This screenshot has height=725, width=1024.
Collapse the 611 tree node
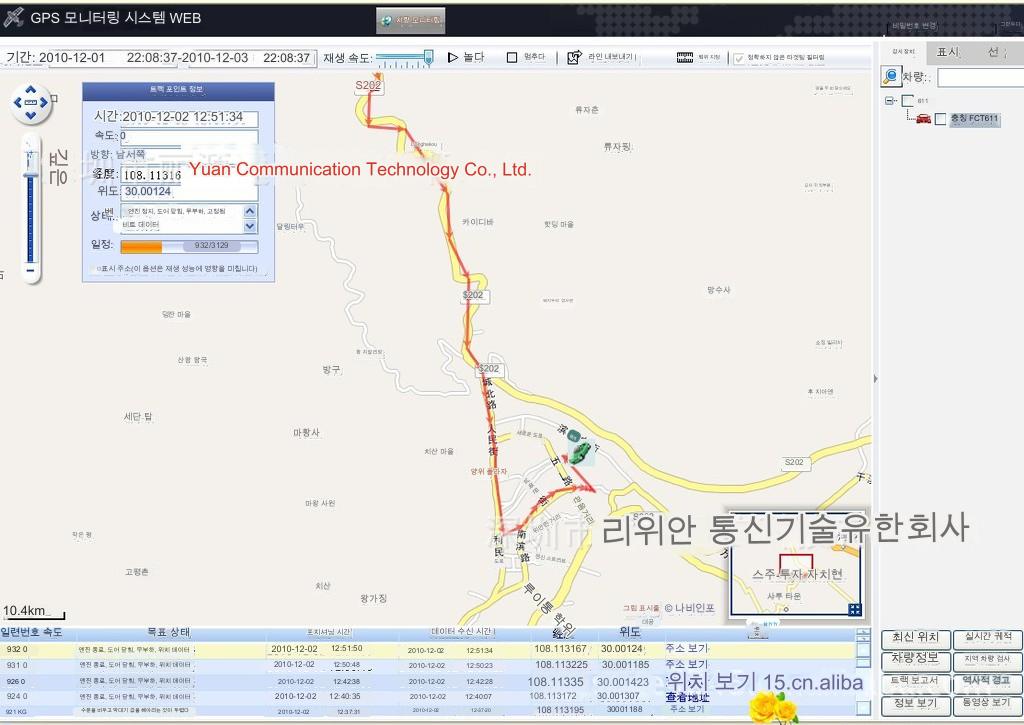pos(890,101)
